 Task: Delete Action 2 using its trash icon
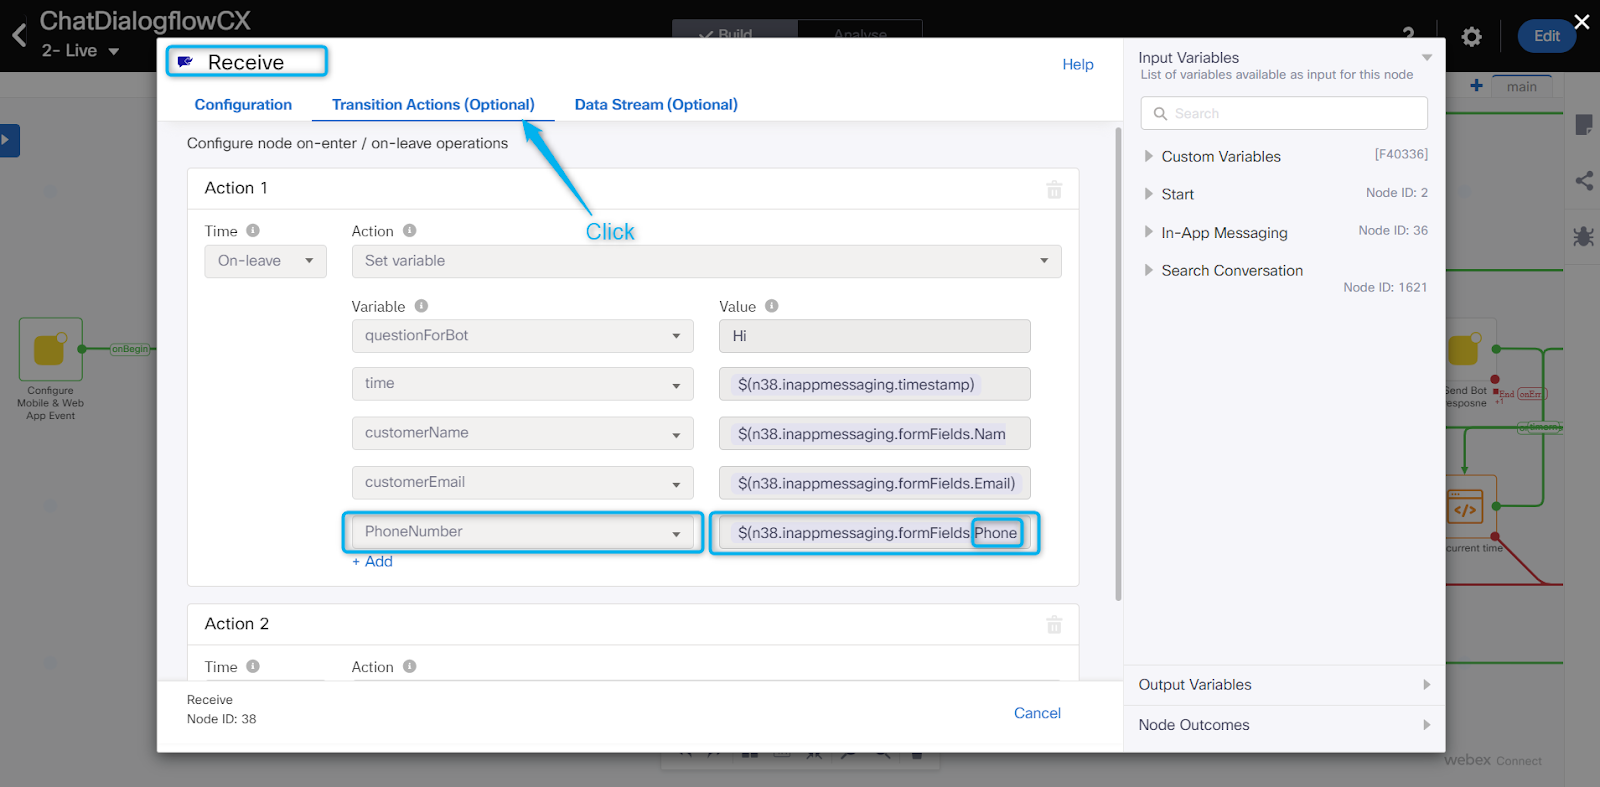1054,625
